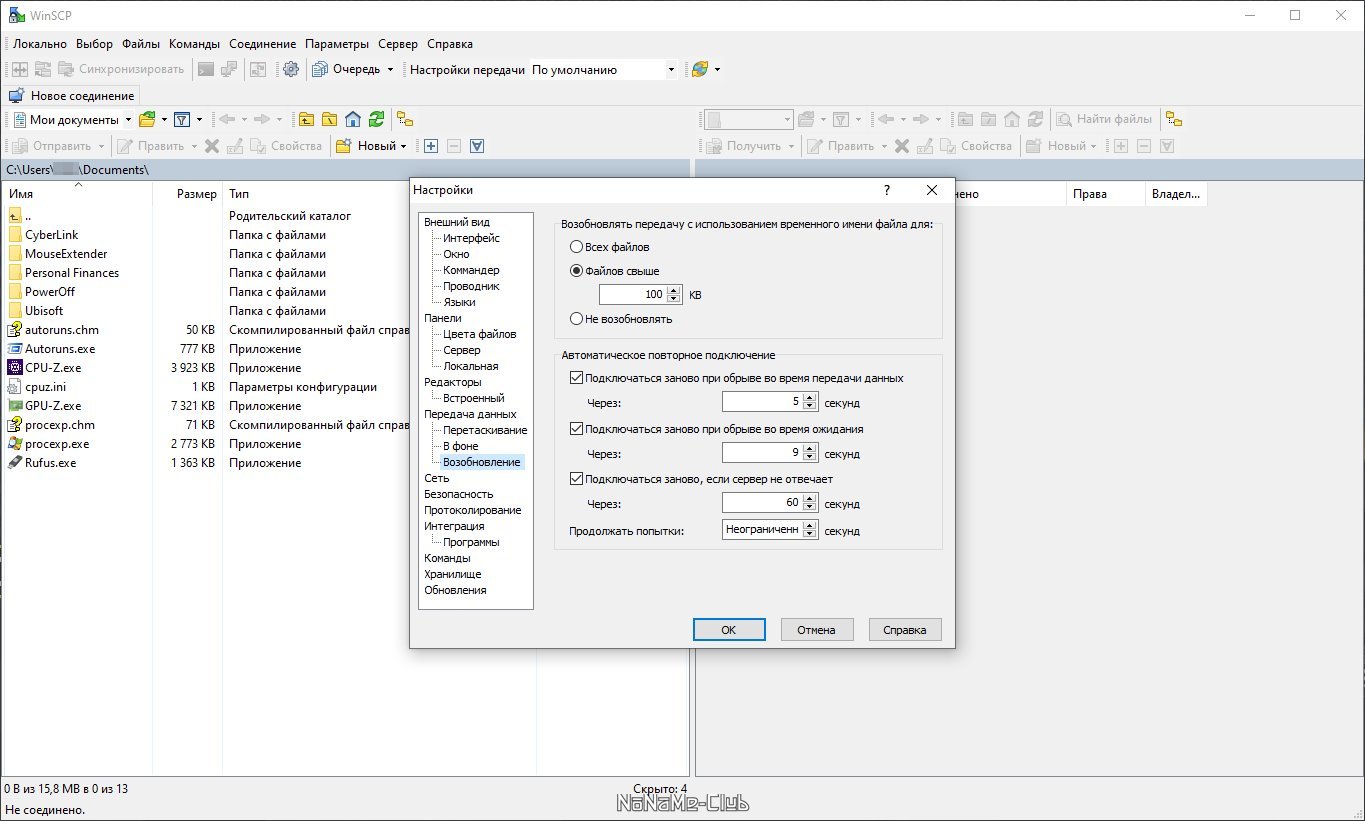This screenshot has width=1365, height=821.
Task: Open Preferences via the gear toolbar icon
Action: pos(291,69)
